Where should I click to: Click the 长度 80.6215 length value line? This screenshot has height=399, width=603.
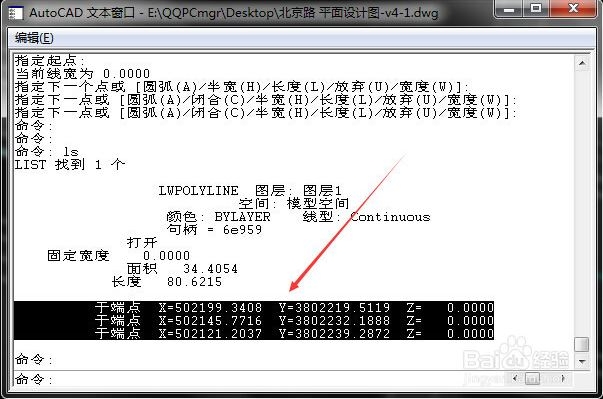click(x=167, y=281)
